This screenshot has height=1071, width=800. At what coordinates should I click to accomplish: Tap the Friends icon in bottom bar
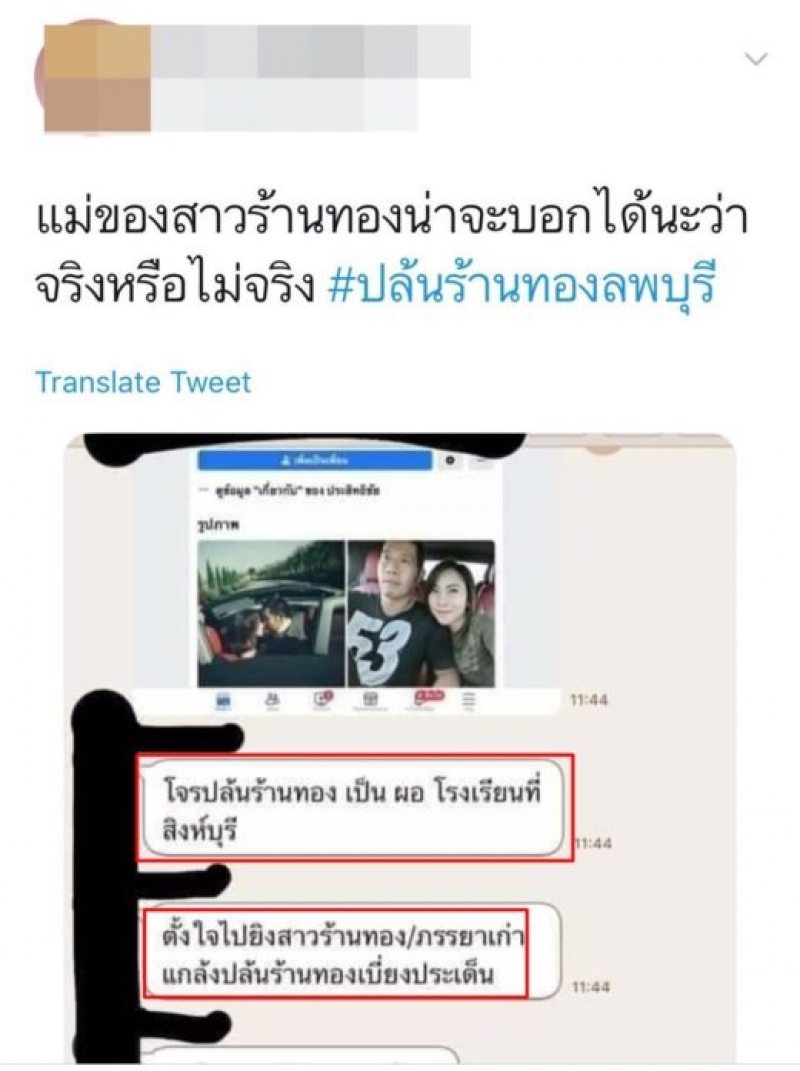pyautogui.click(x=272, y=700)
